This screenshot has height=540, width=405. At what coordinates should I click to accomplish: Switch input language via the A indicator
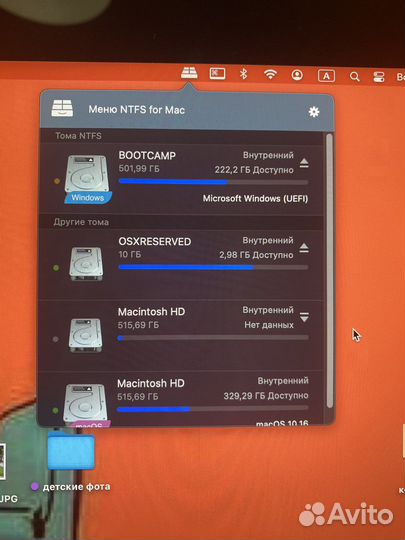click(326, 76)
